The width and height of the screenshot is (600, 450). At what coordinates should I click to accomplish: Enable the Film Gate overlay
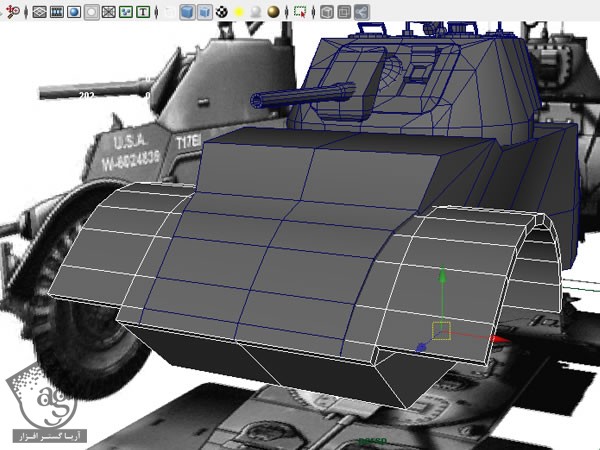[56, 13]
